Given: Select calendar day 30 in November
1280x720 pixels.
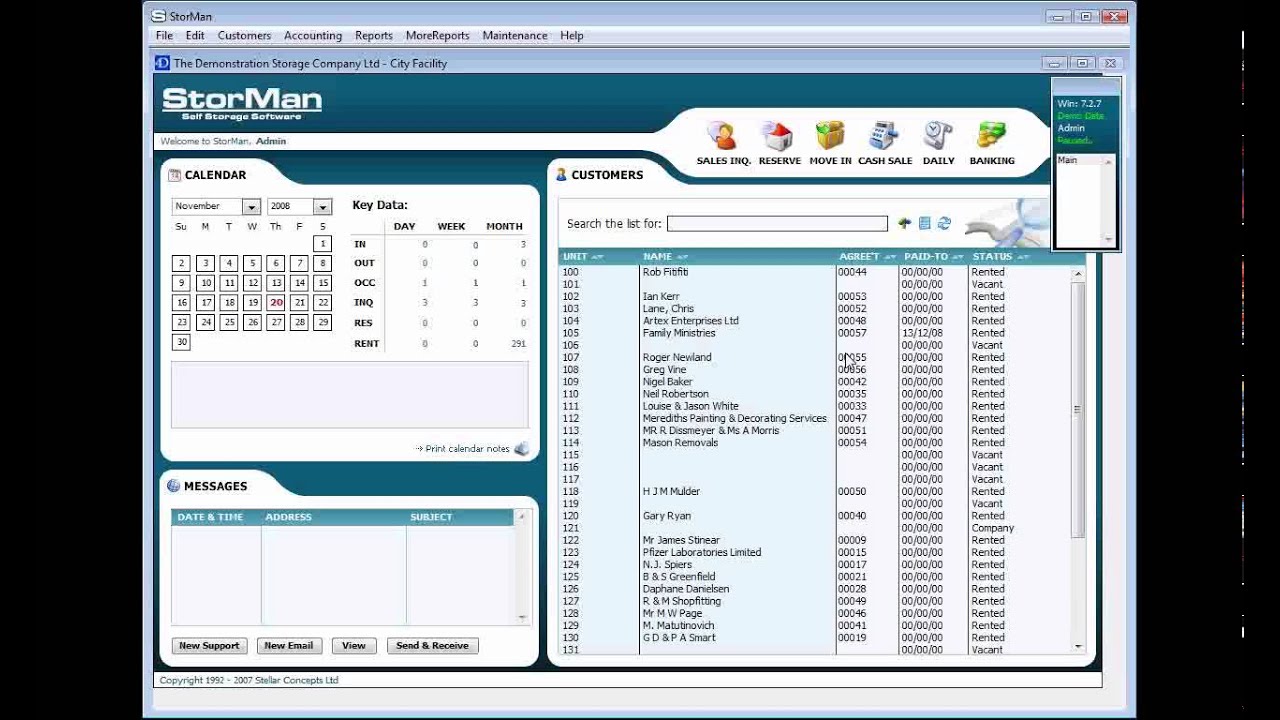Looking at the screenshot, I should (181, 342).
